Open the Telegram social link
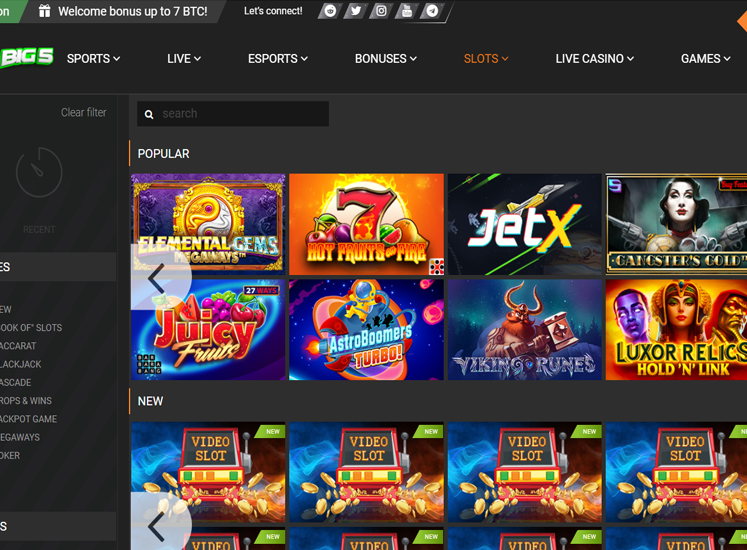The image size is (747, 550). 432,11
